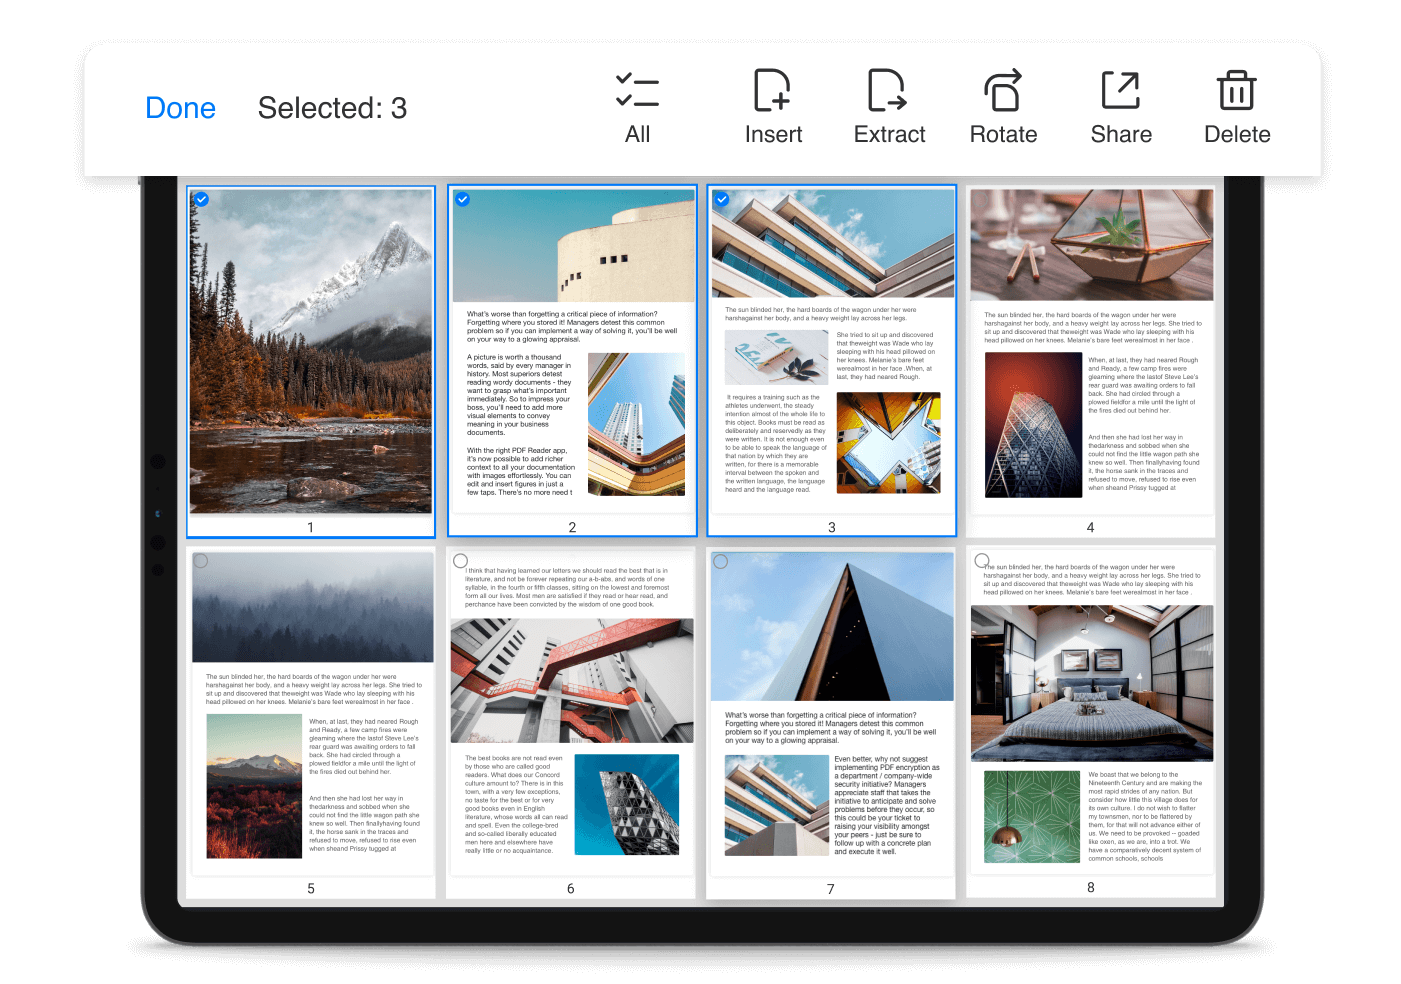The width and height of the screenshot is (1401, 984).
Task: Check the circle on page 8
Action: point(981,561)
